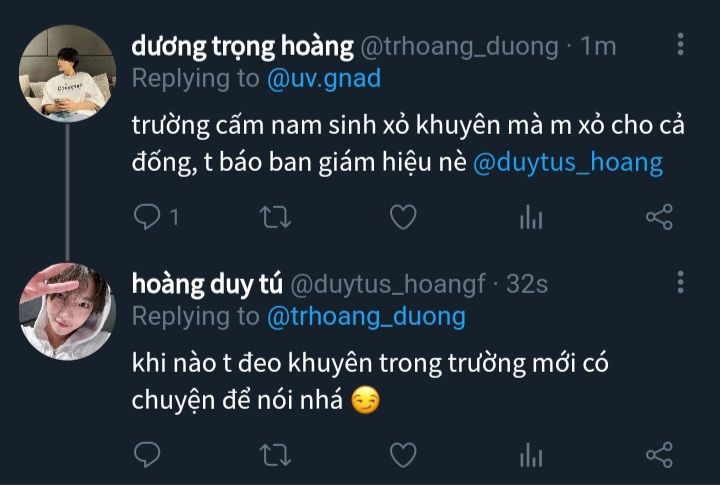Retweet hoàng duy tú's tweet
720x485 pixels.
coord(275,455)
